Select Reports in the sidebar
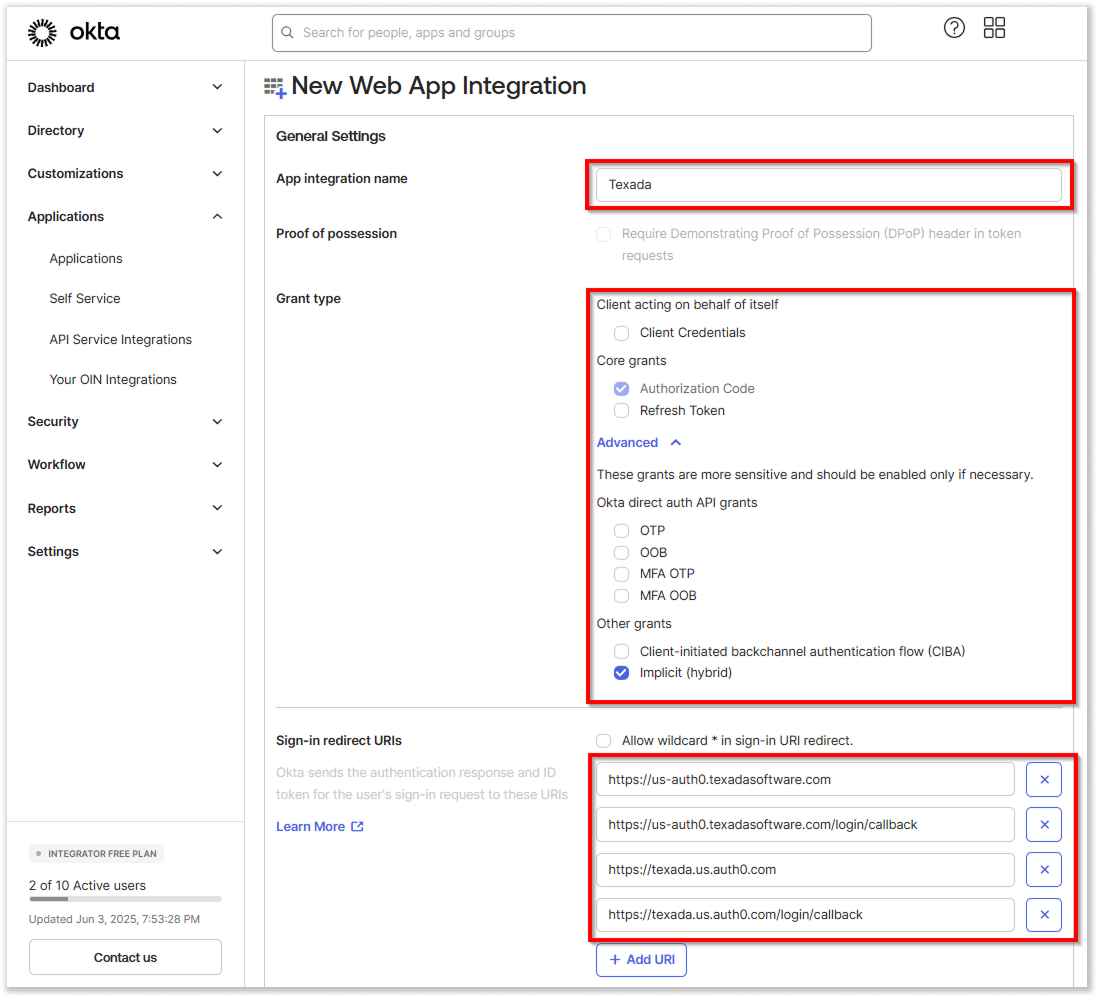The width and height of the screenshot is (1098, 998). click(x=52, y=508)
